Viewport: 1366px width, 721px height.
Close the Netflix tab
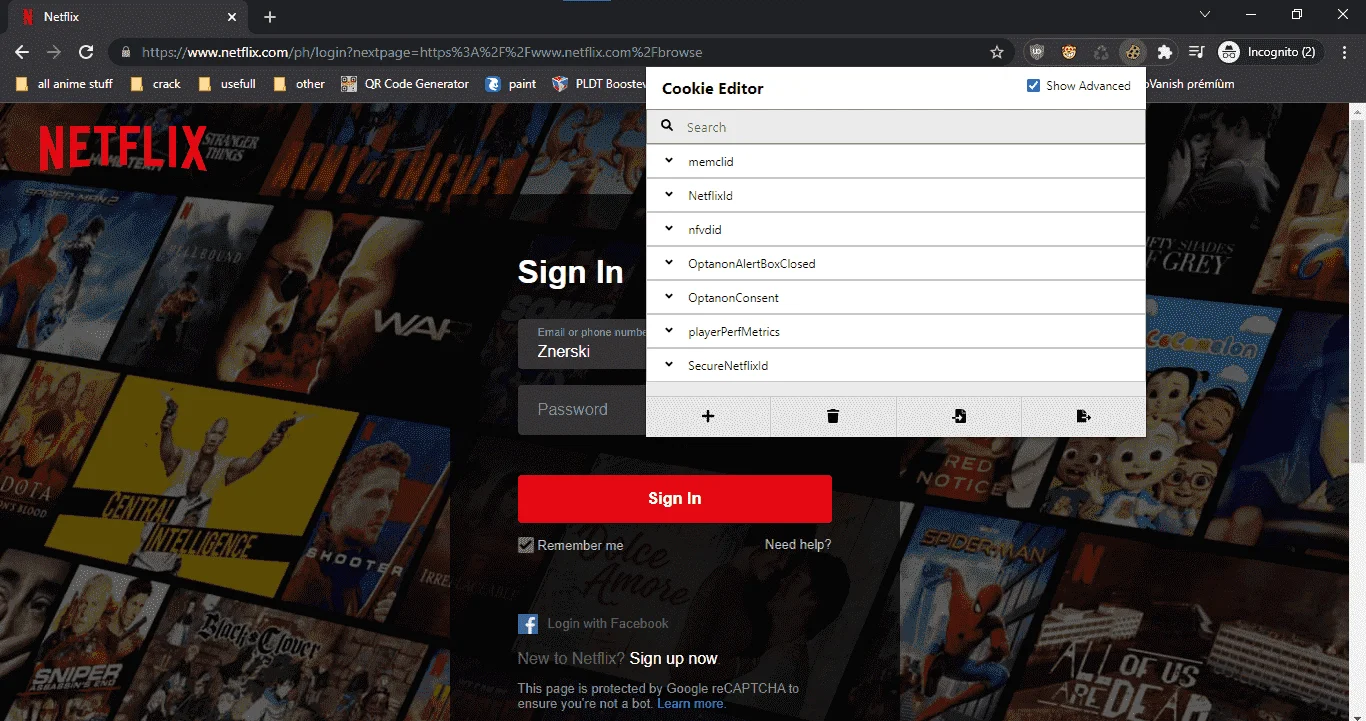(233, 17)
